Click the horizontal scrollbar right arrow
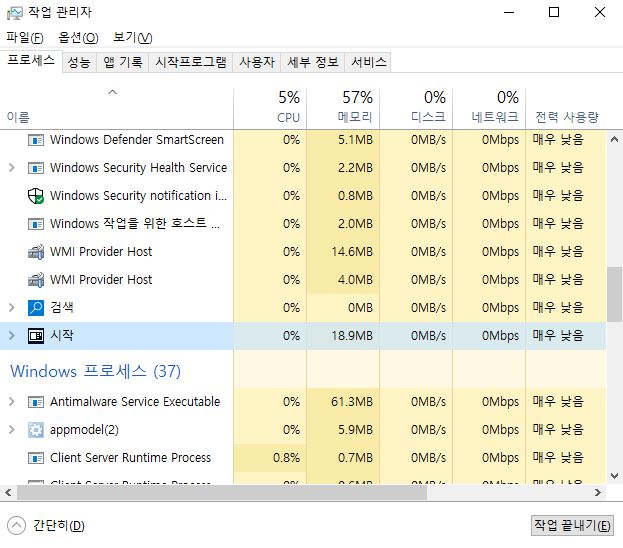 [x=598, y=493]
